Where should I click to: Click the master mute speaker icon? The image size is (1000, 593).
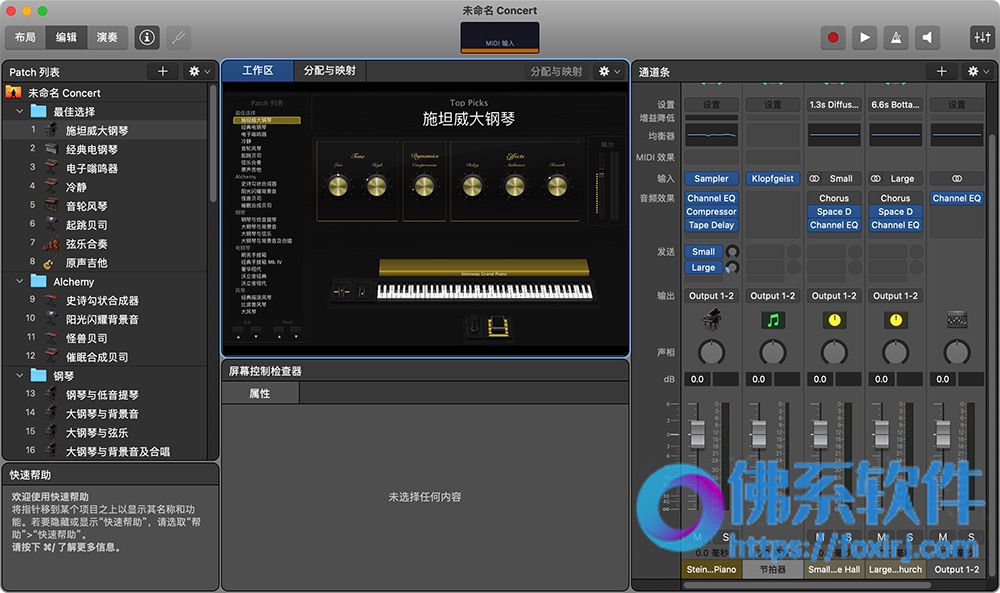coord(927,38)
